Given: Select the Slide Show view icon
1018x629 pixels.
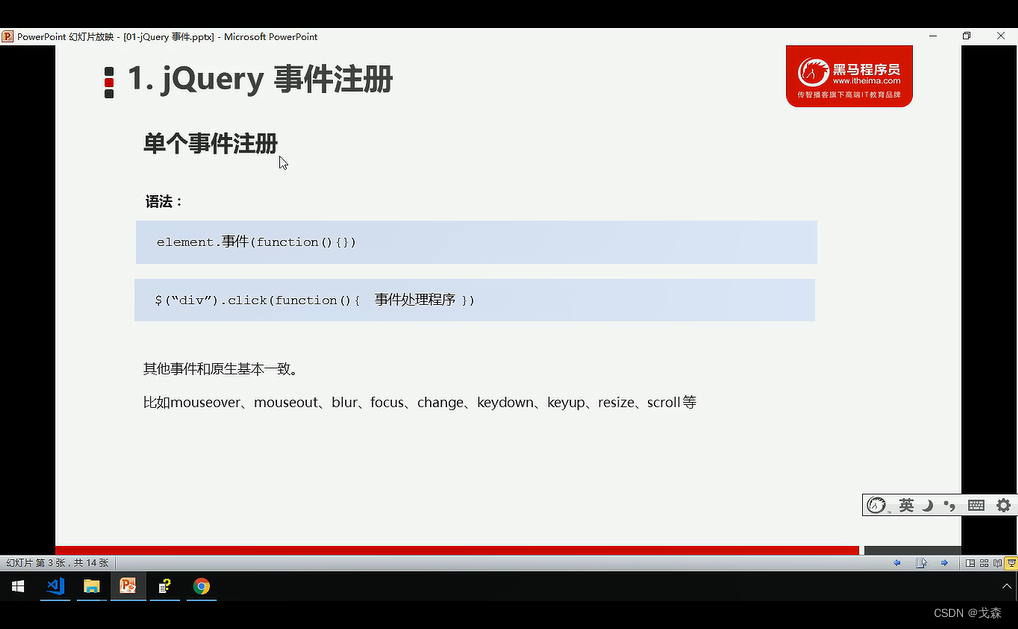Looking at the screenshot, I should 1011,563.
